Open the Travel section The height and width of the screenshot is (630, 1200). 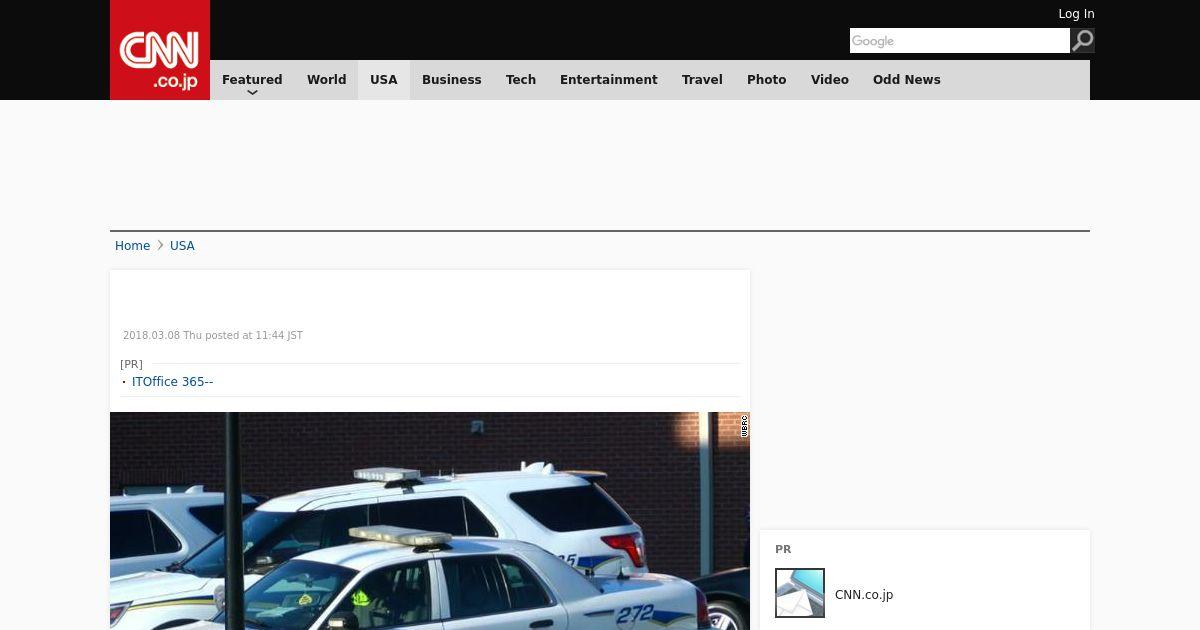click(x=702, y=80)
